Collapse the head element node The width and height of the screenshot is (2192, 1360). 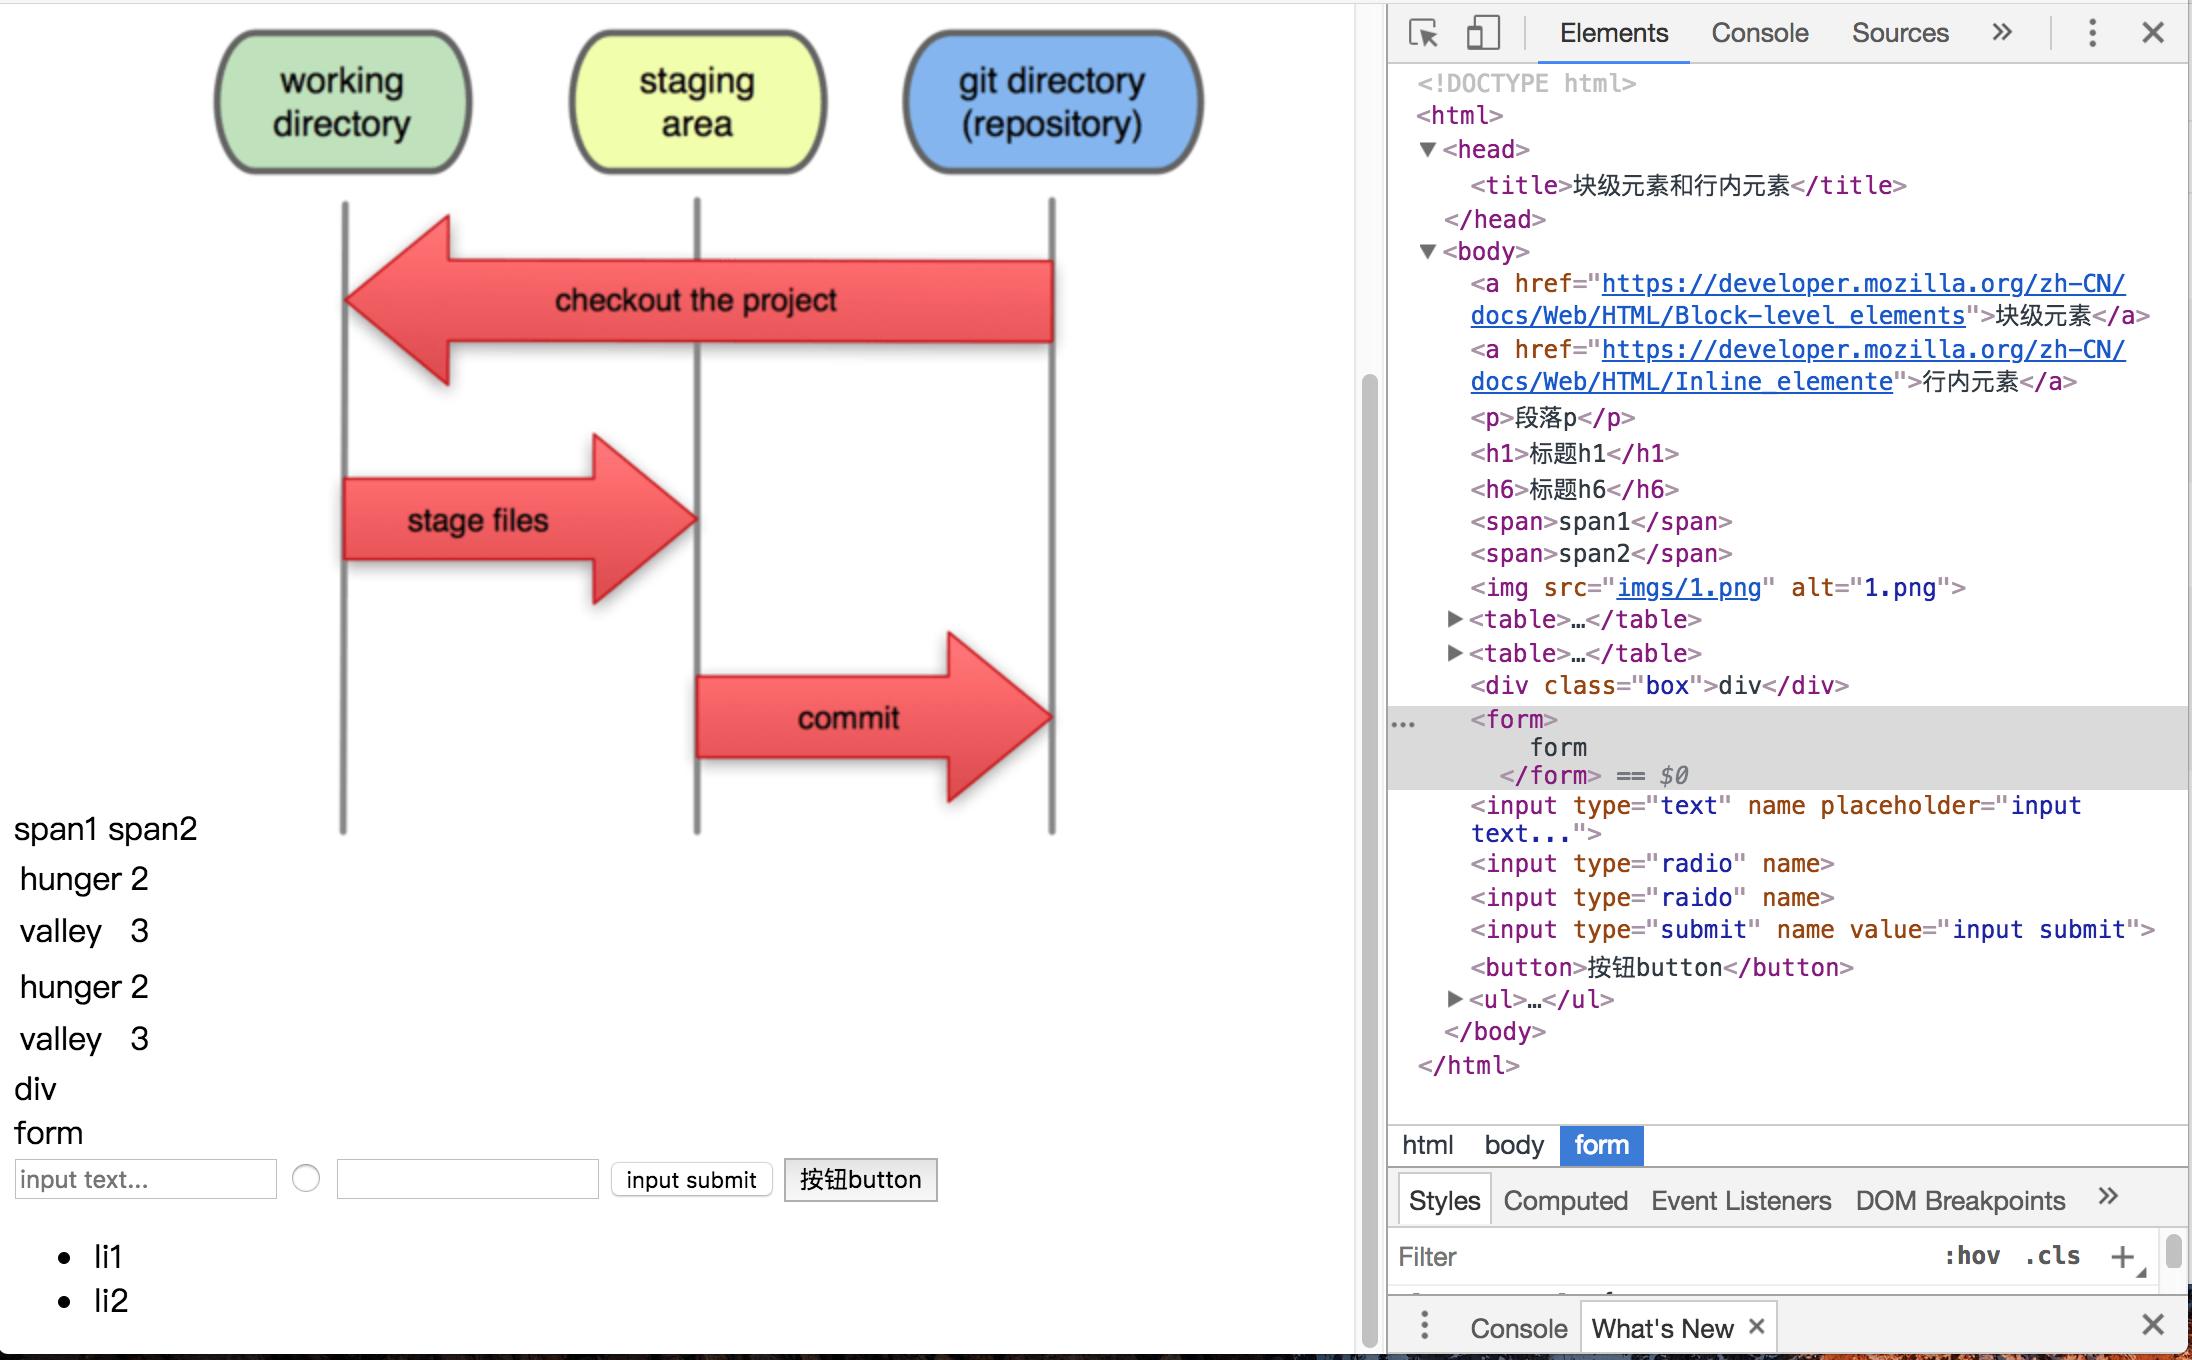click(x=1428, y=150)
